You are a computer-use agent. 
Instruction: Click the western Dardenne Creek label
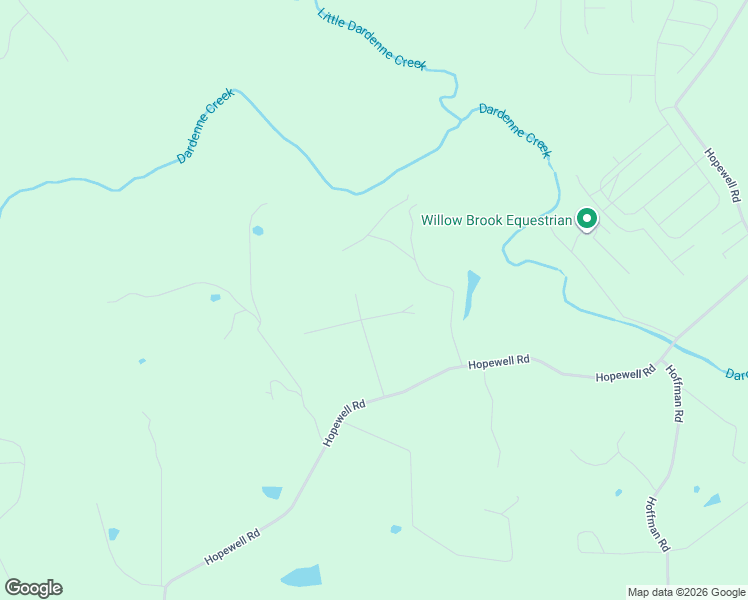pos(206,126)
